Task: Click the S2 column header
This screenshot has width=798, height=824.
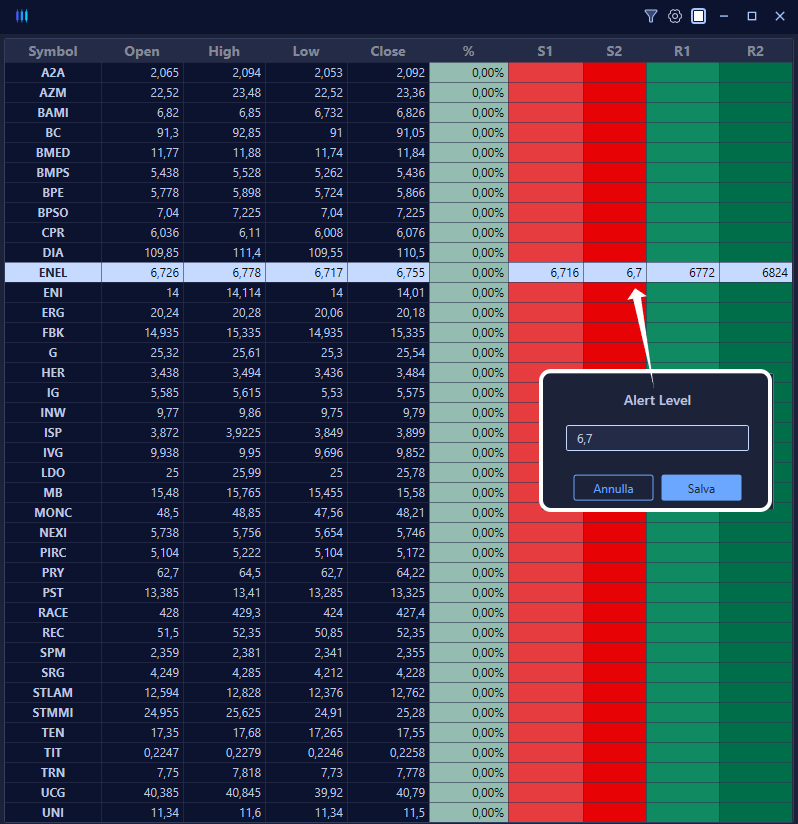Action: tap(614, 51)
